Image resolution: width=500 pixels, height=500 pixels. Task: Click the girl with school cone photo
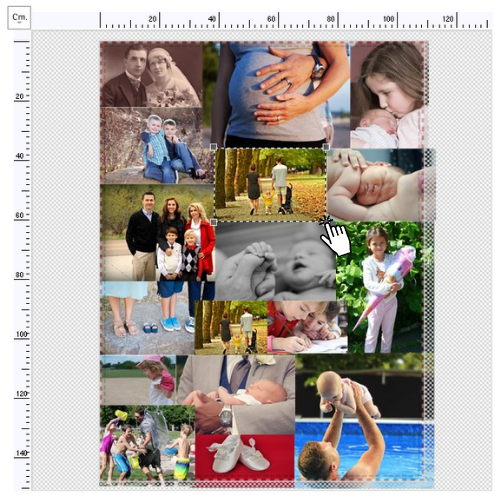tap(380, 287)
